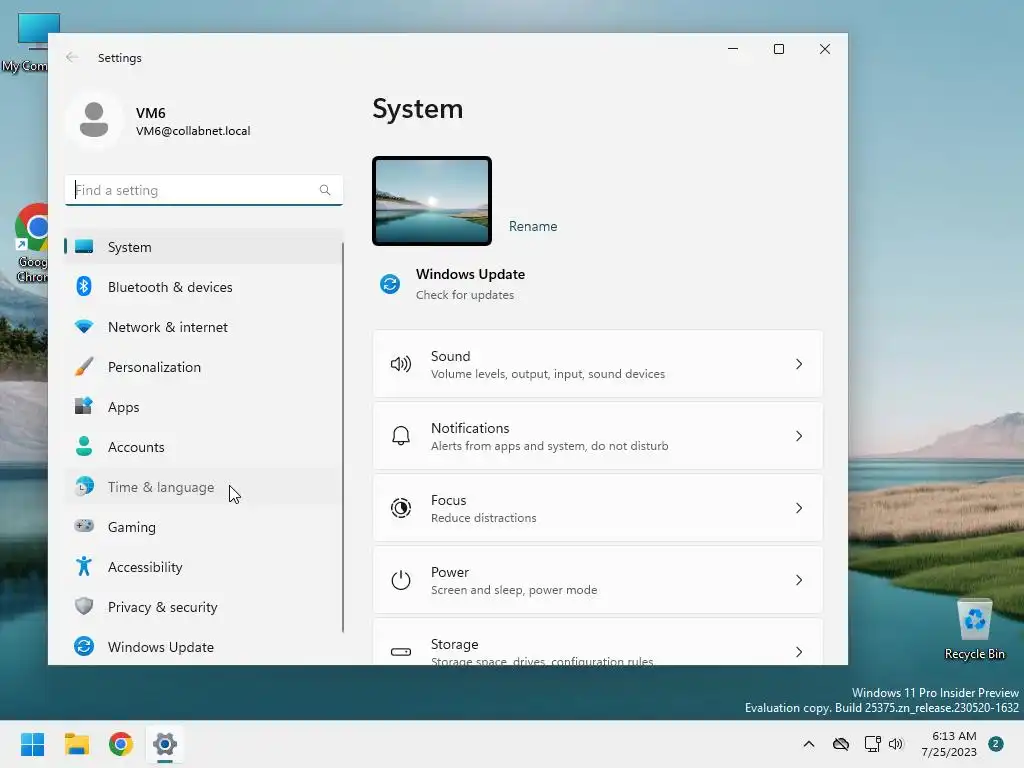
Task: Open Windows Update from the sidebar
Action: (x=161, y=647)
